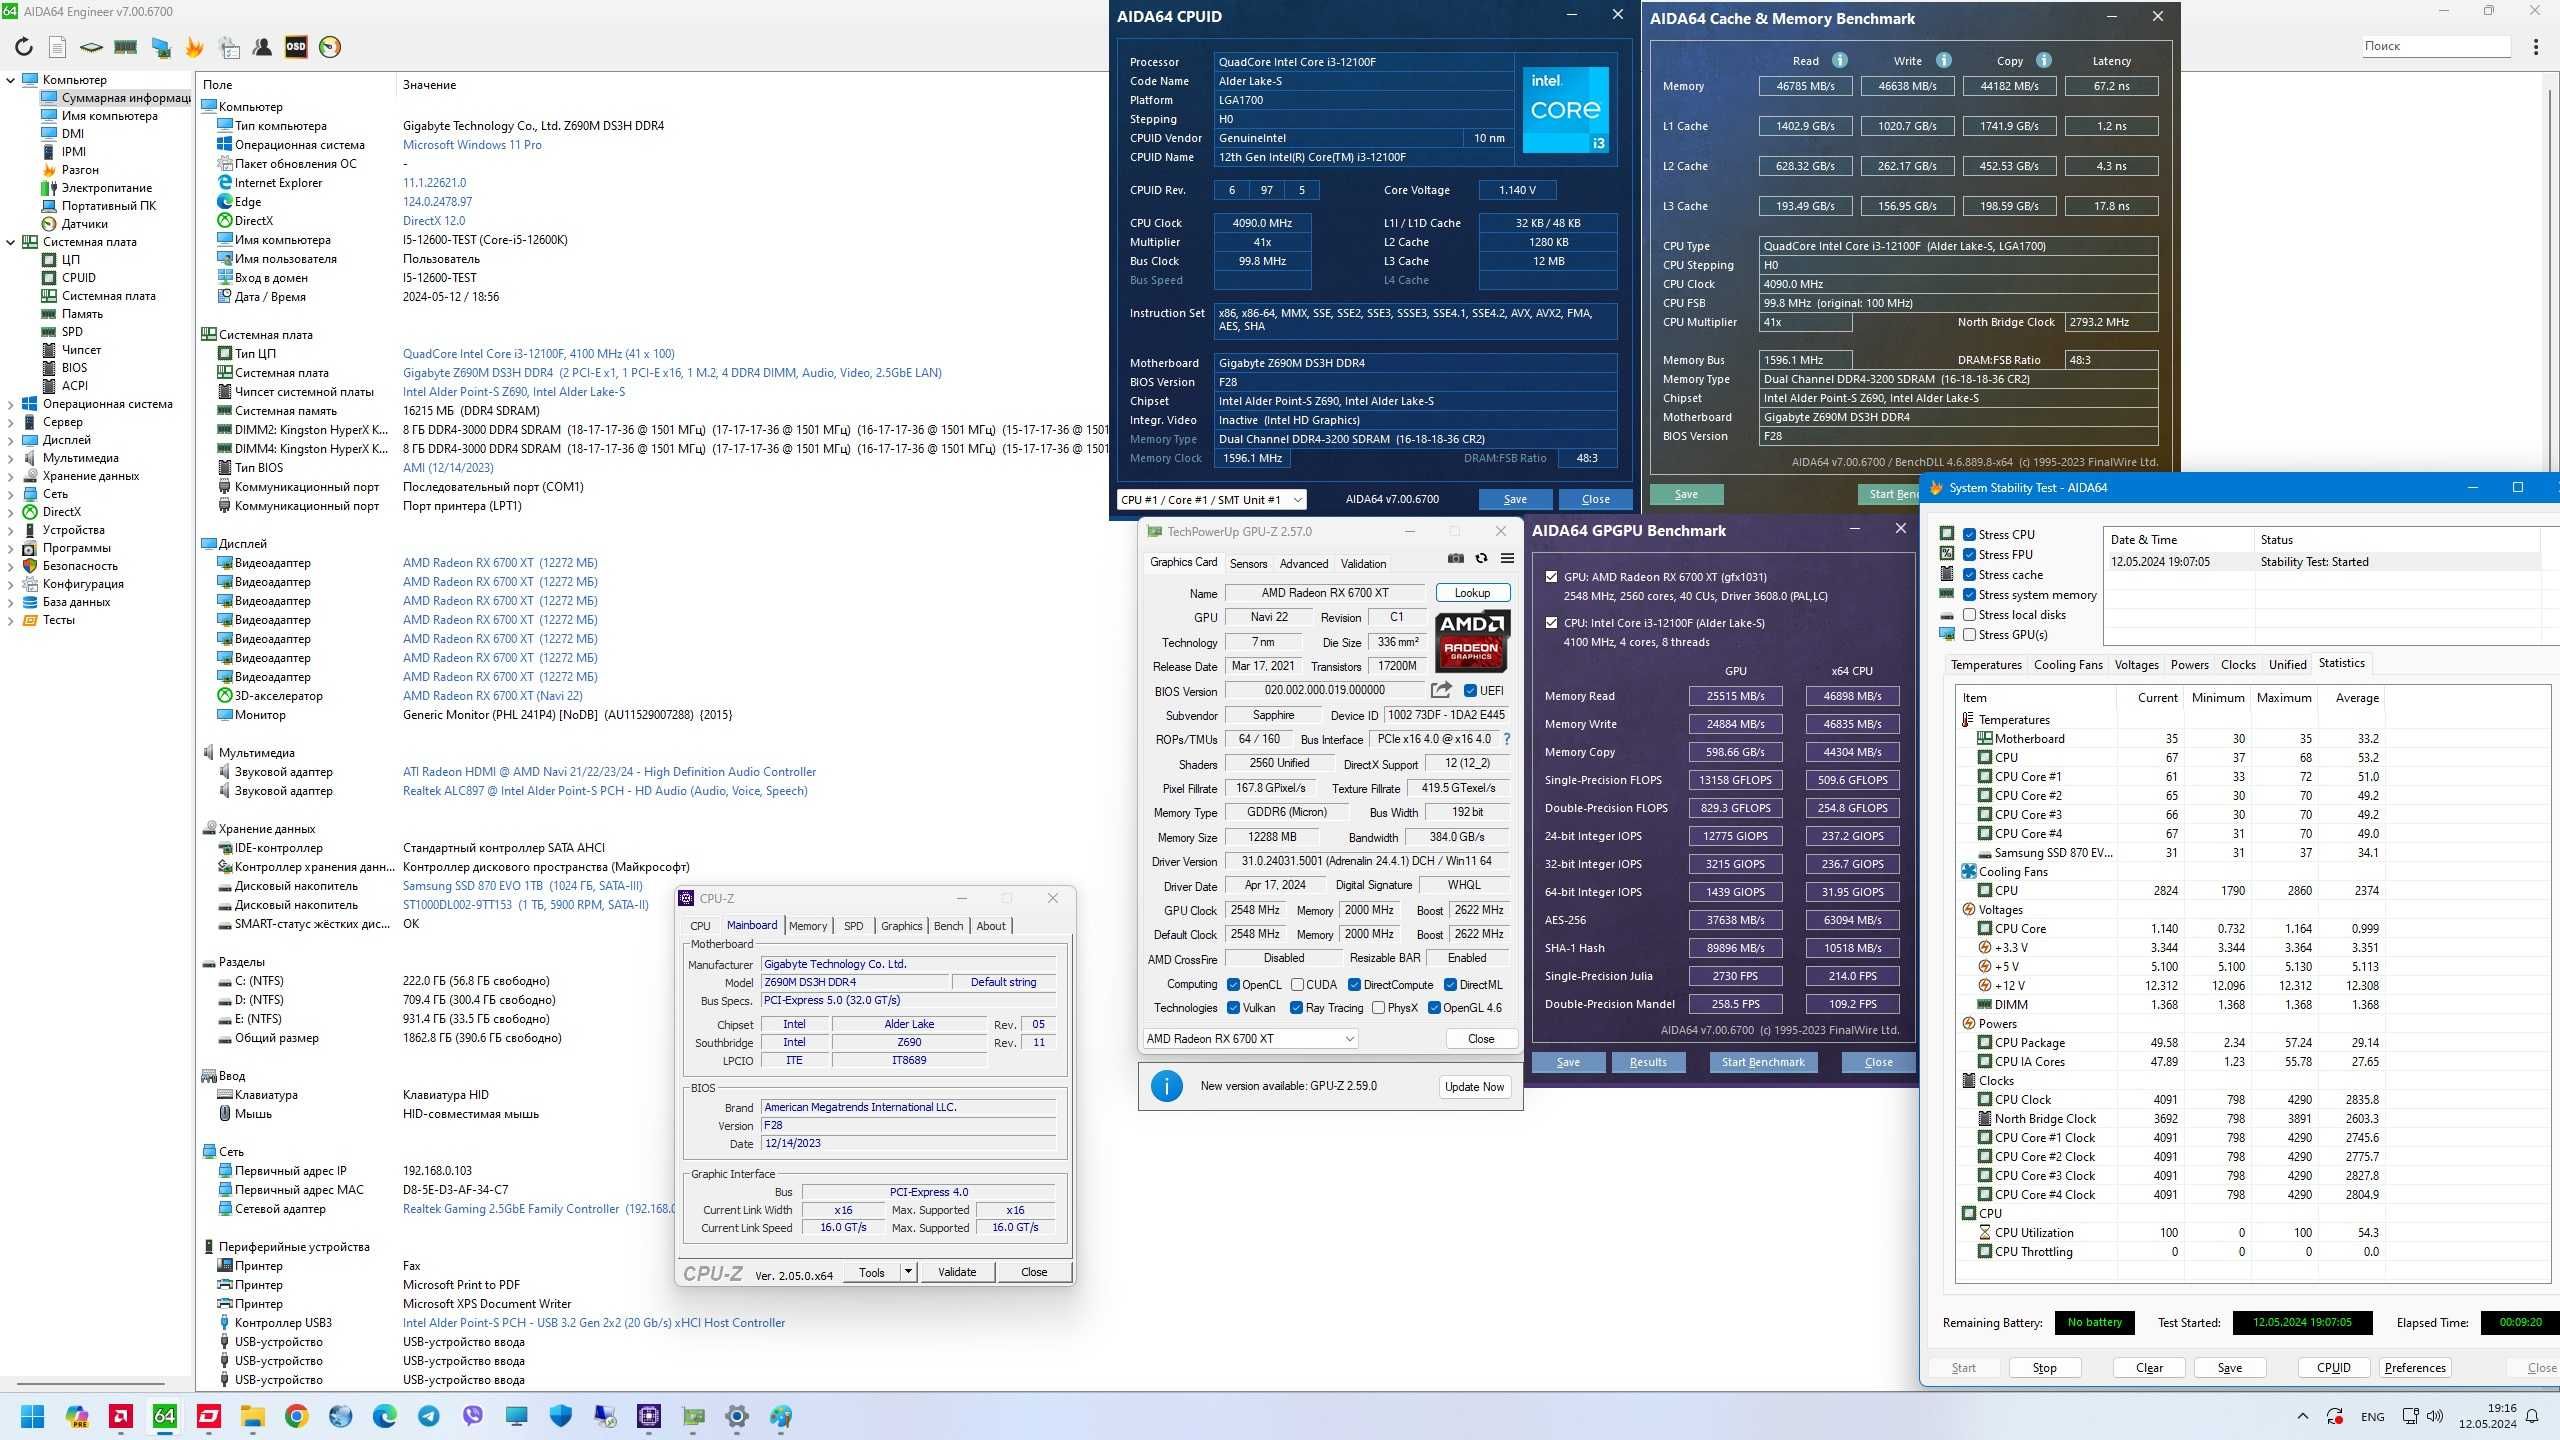Click the checklist preferences toolbar icon
The image size is (2560, 1440).
click(x=229, y=47)
